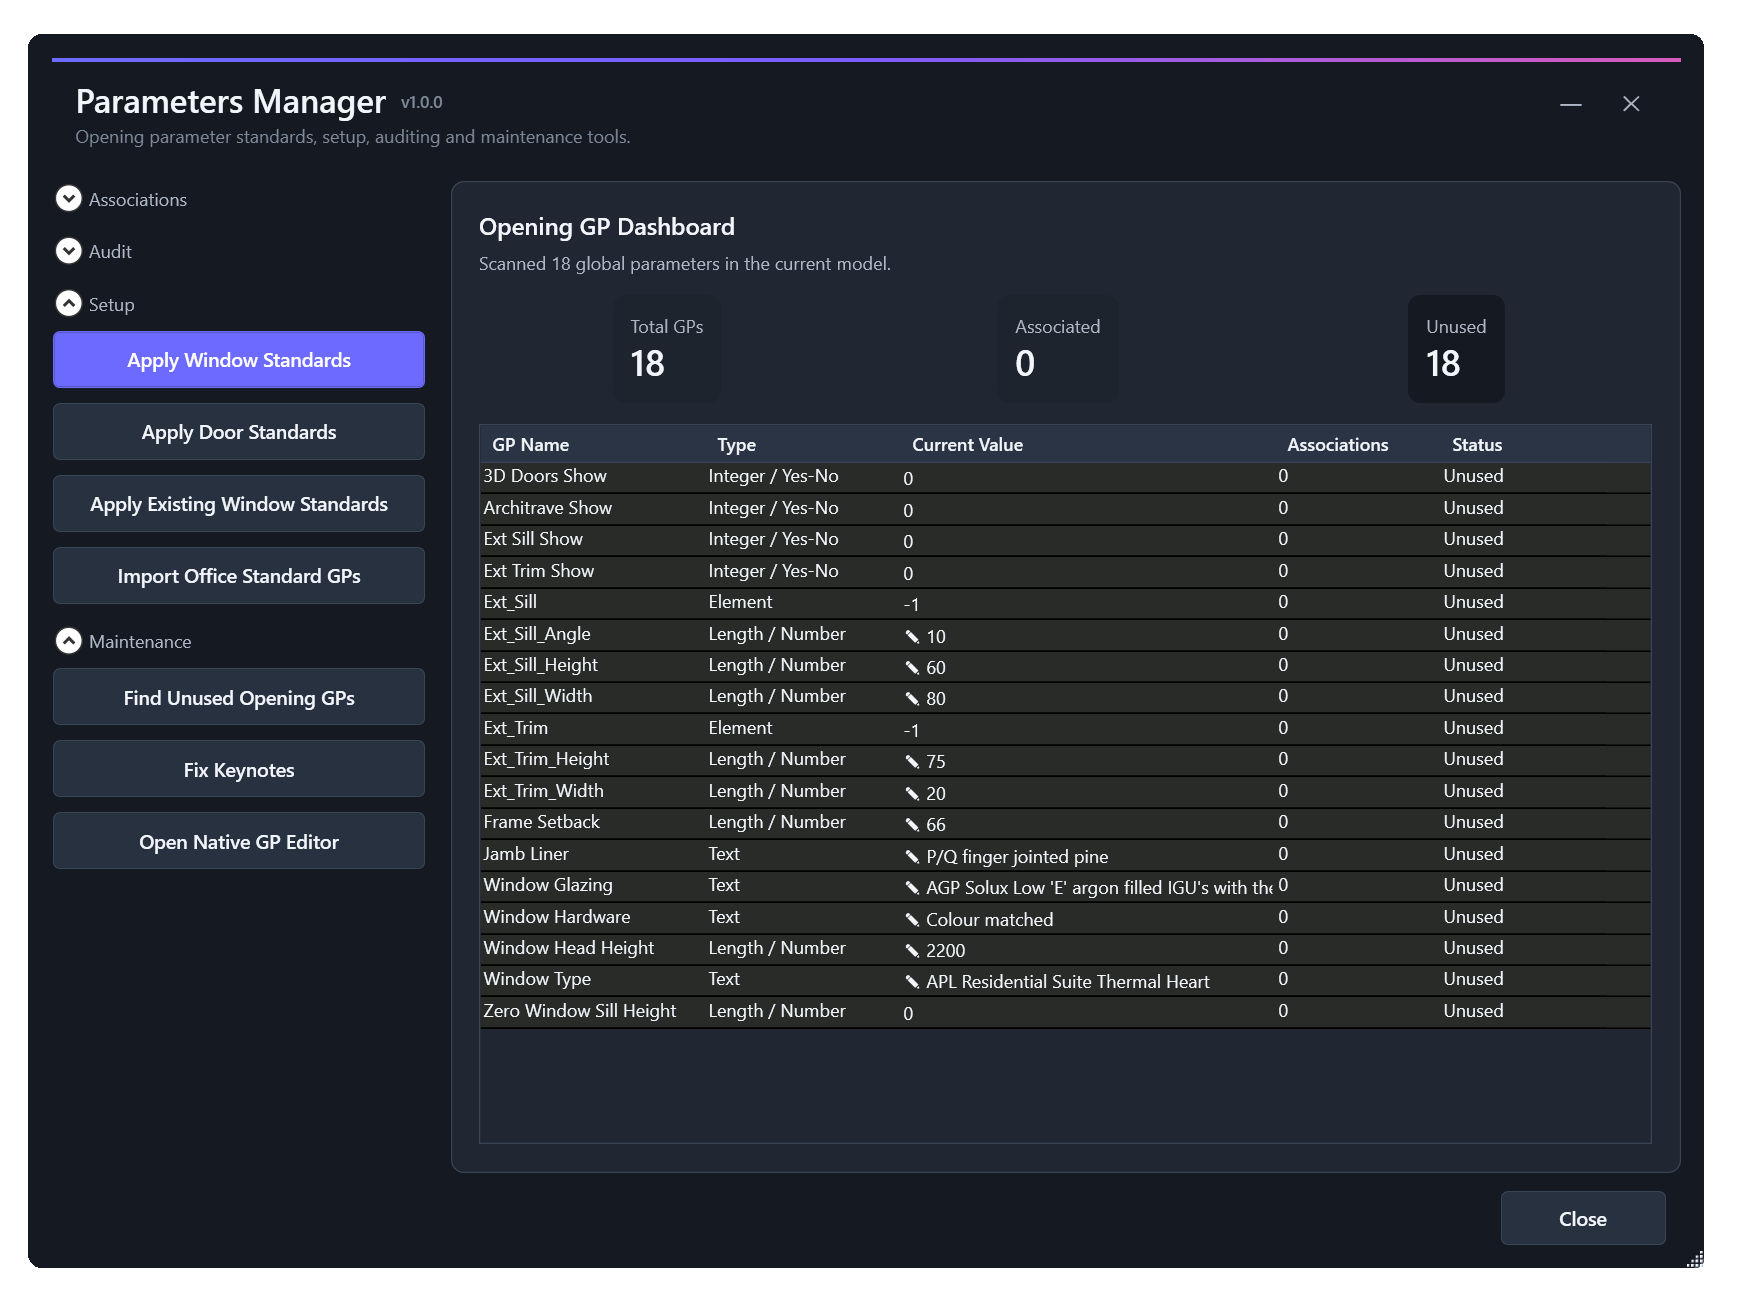Minimize the Parameters Manager window
This screenshot has width=1744, height=1304.
pos(1571,104)
